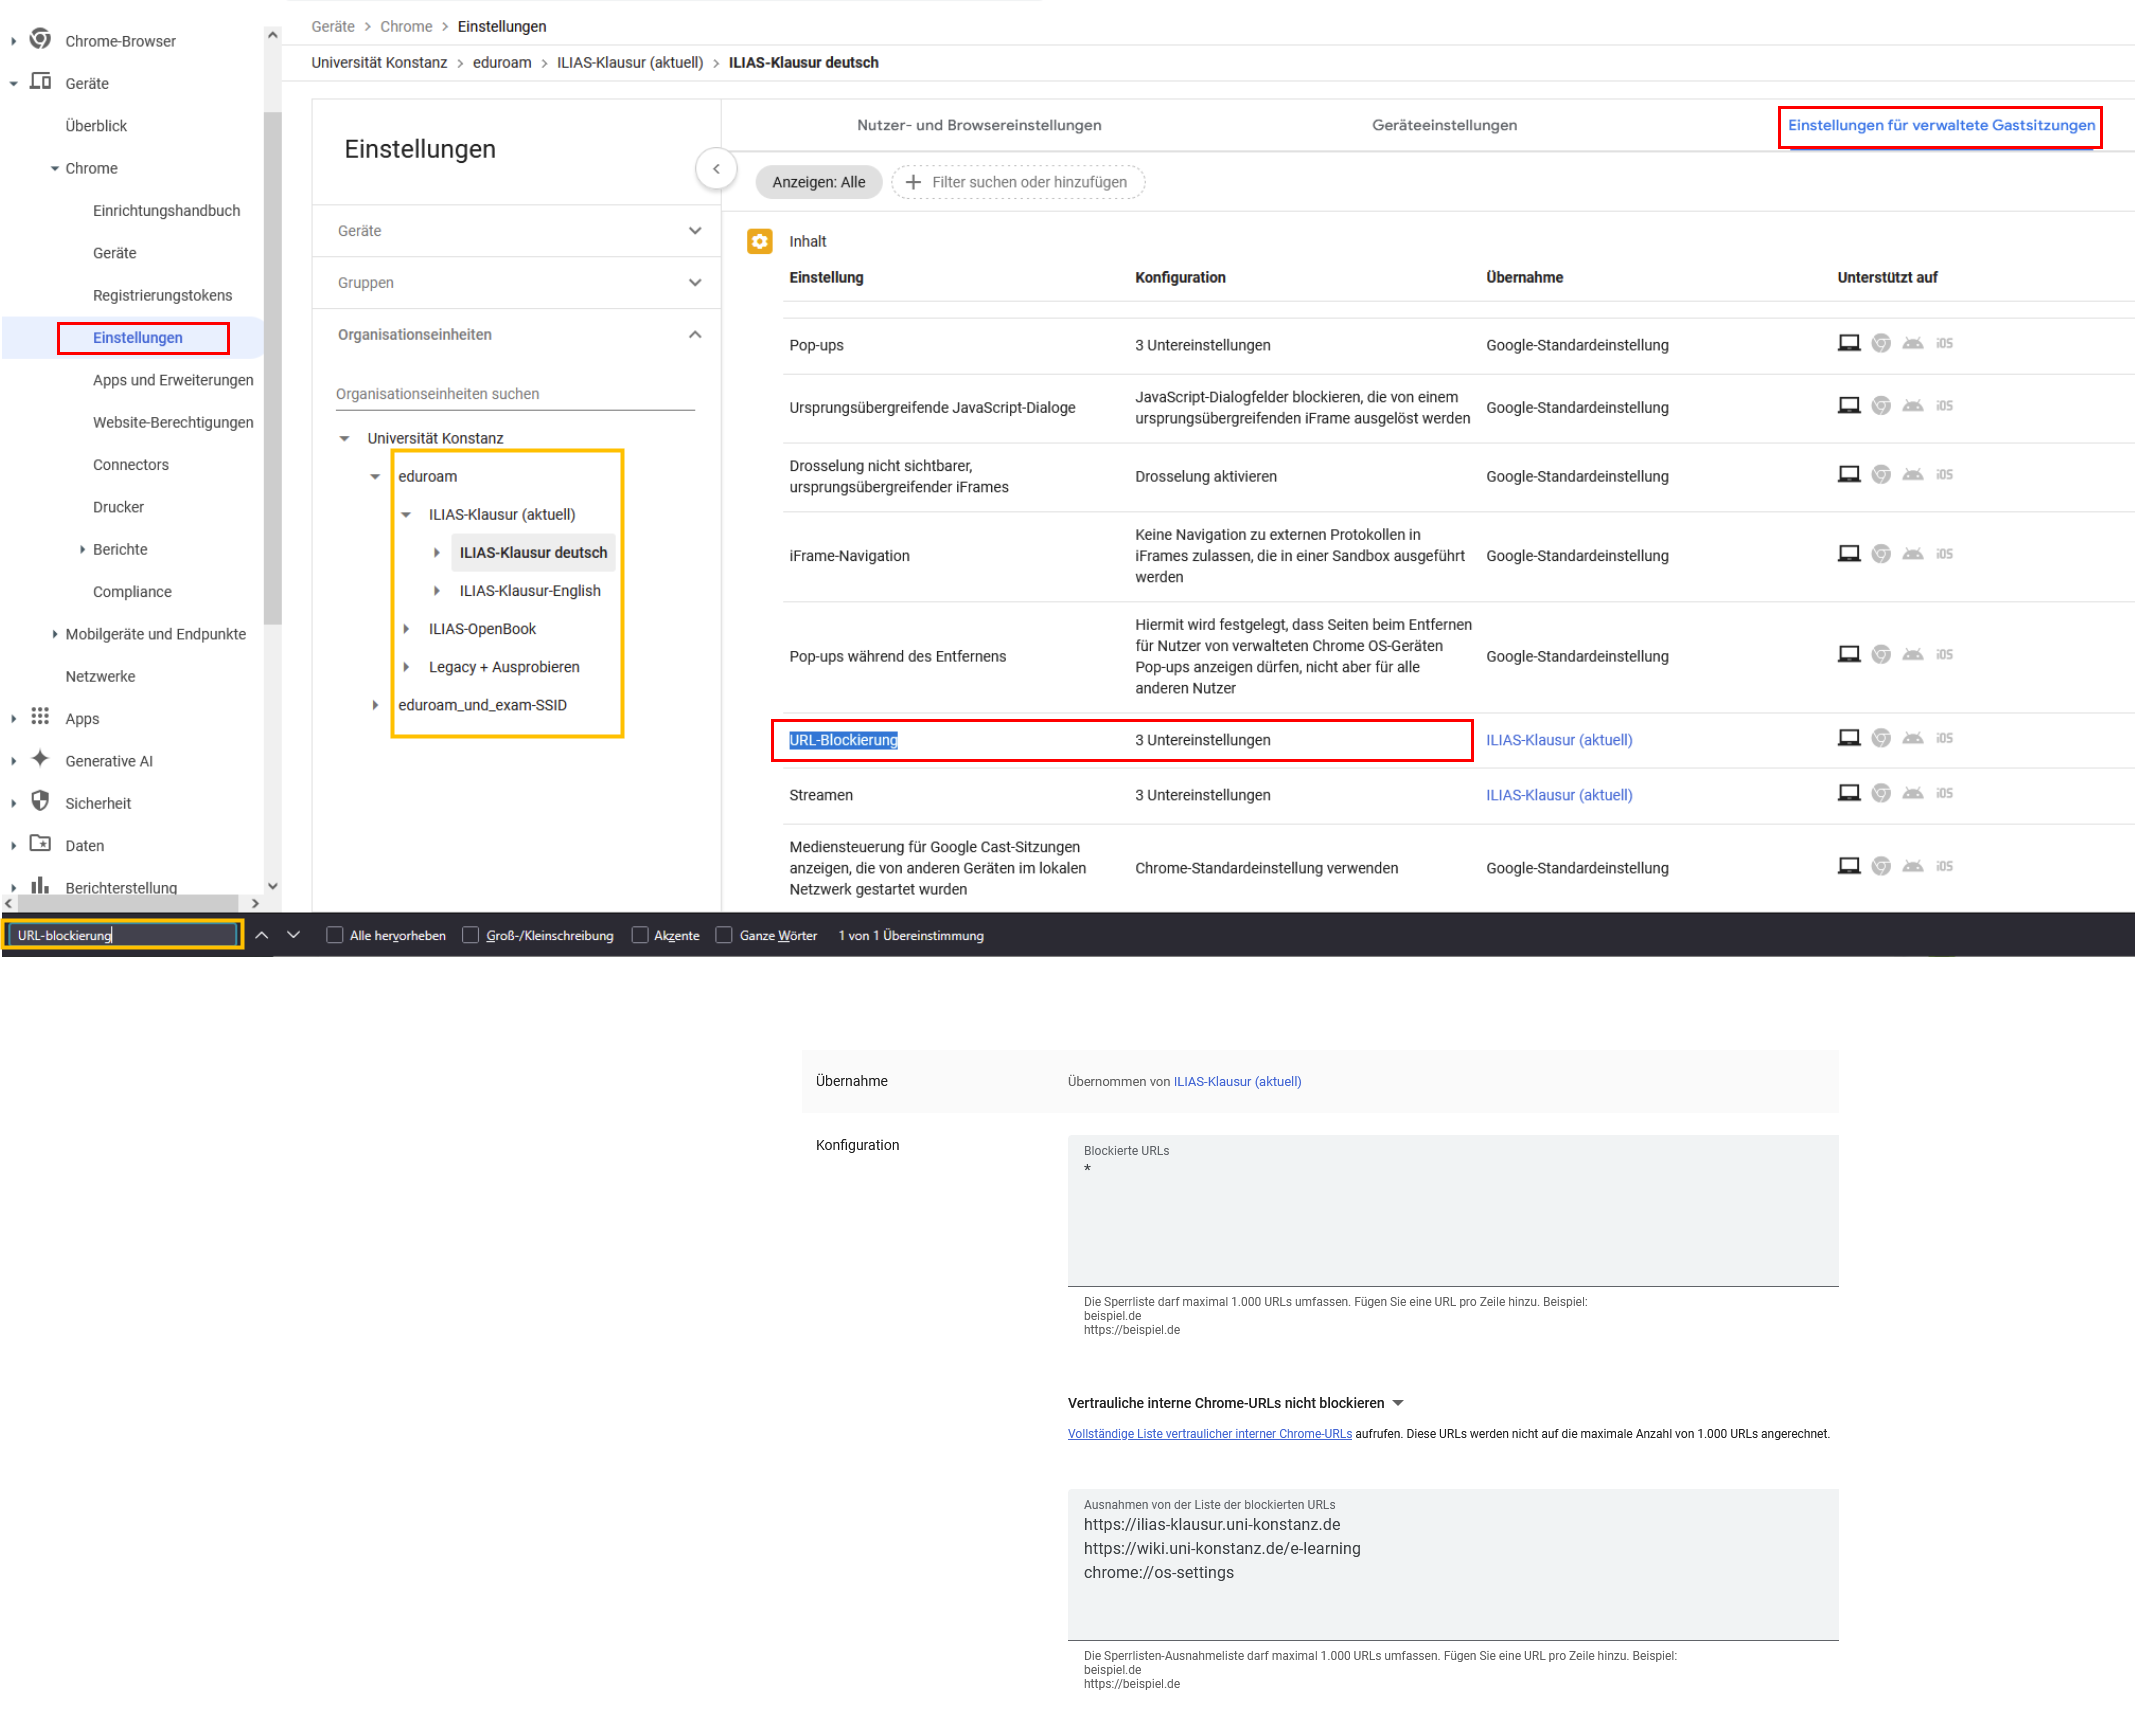Open Apps und Erweiterungen in sidebar
This screenshot has width=2136, height=1719.
(173, 380)
